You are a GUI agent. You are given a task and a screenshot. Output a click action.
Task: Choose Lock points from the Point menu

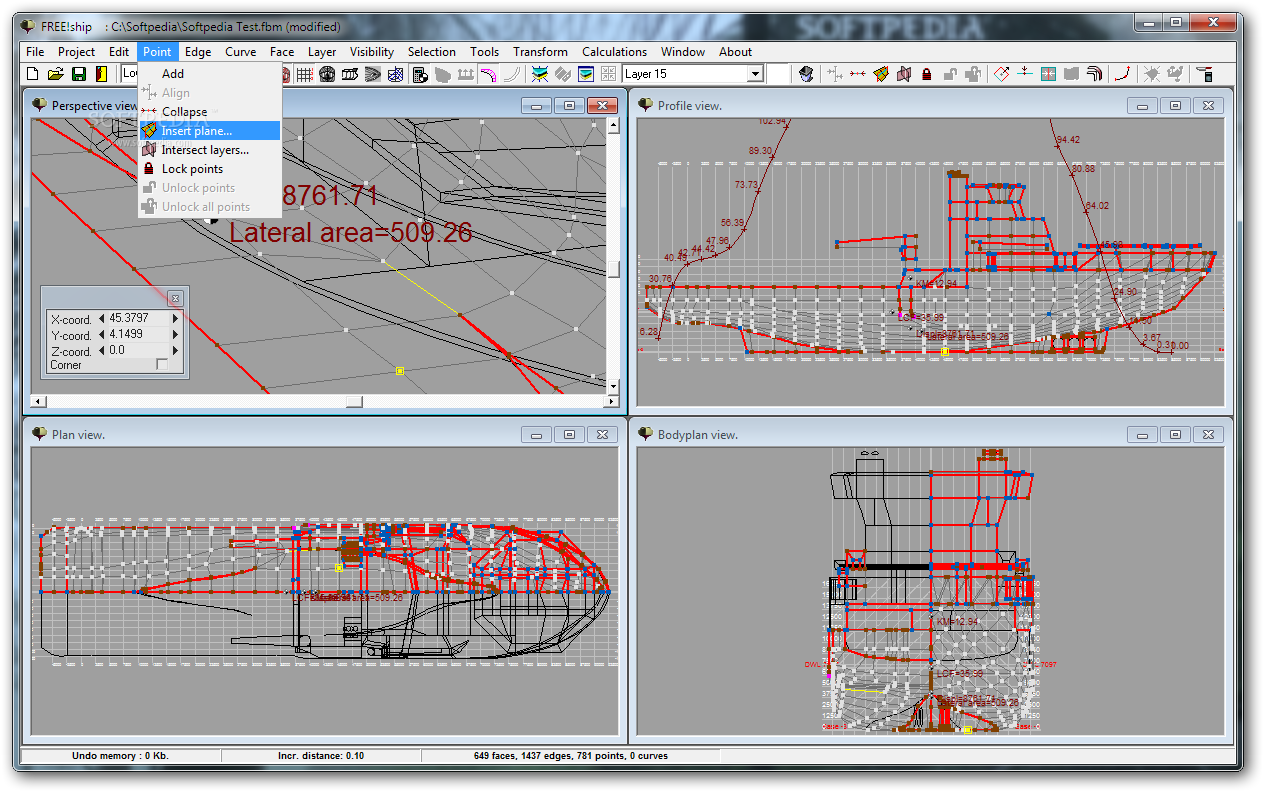pos(210,169)
